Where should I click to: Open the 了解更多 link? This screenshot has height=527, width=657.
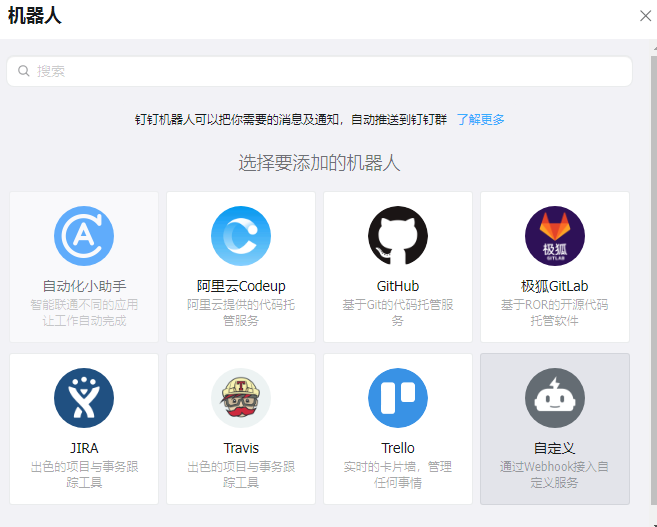pyautogui.click(x=480, y=120)
